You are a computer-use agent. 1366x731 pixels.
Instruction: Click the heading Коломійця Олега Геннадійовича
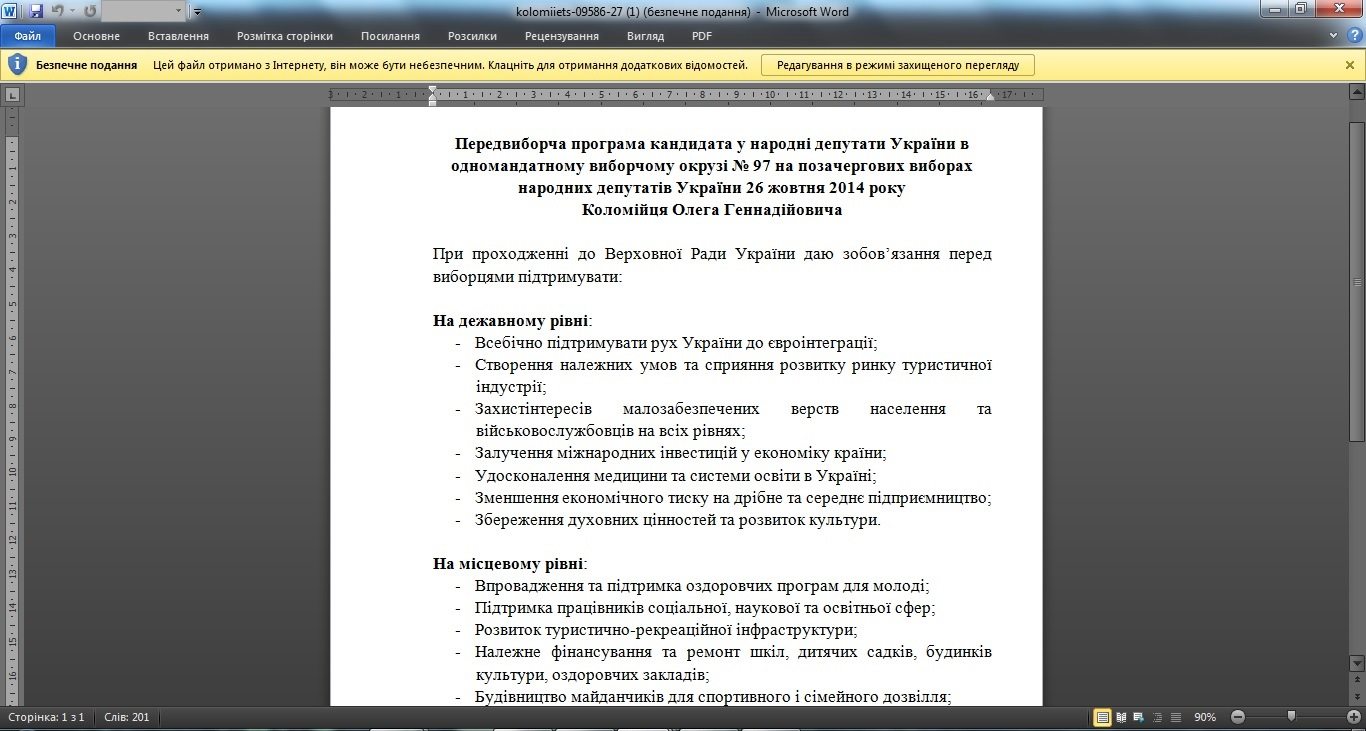pos(712,210)
